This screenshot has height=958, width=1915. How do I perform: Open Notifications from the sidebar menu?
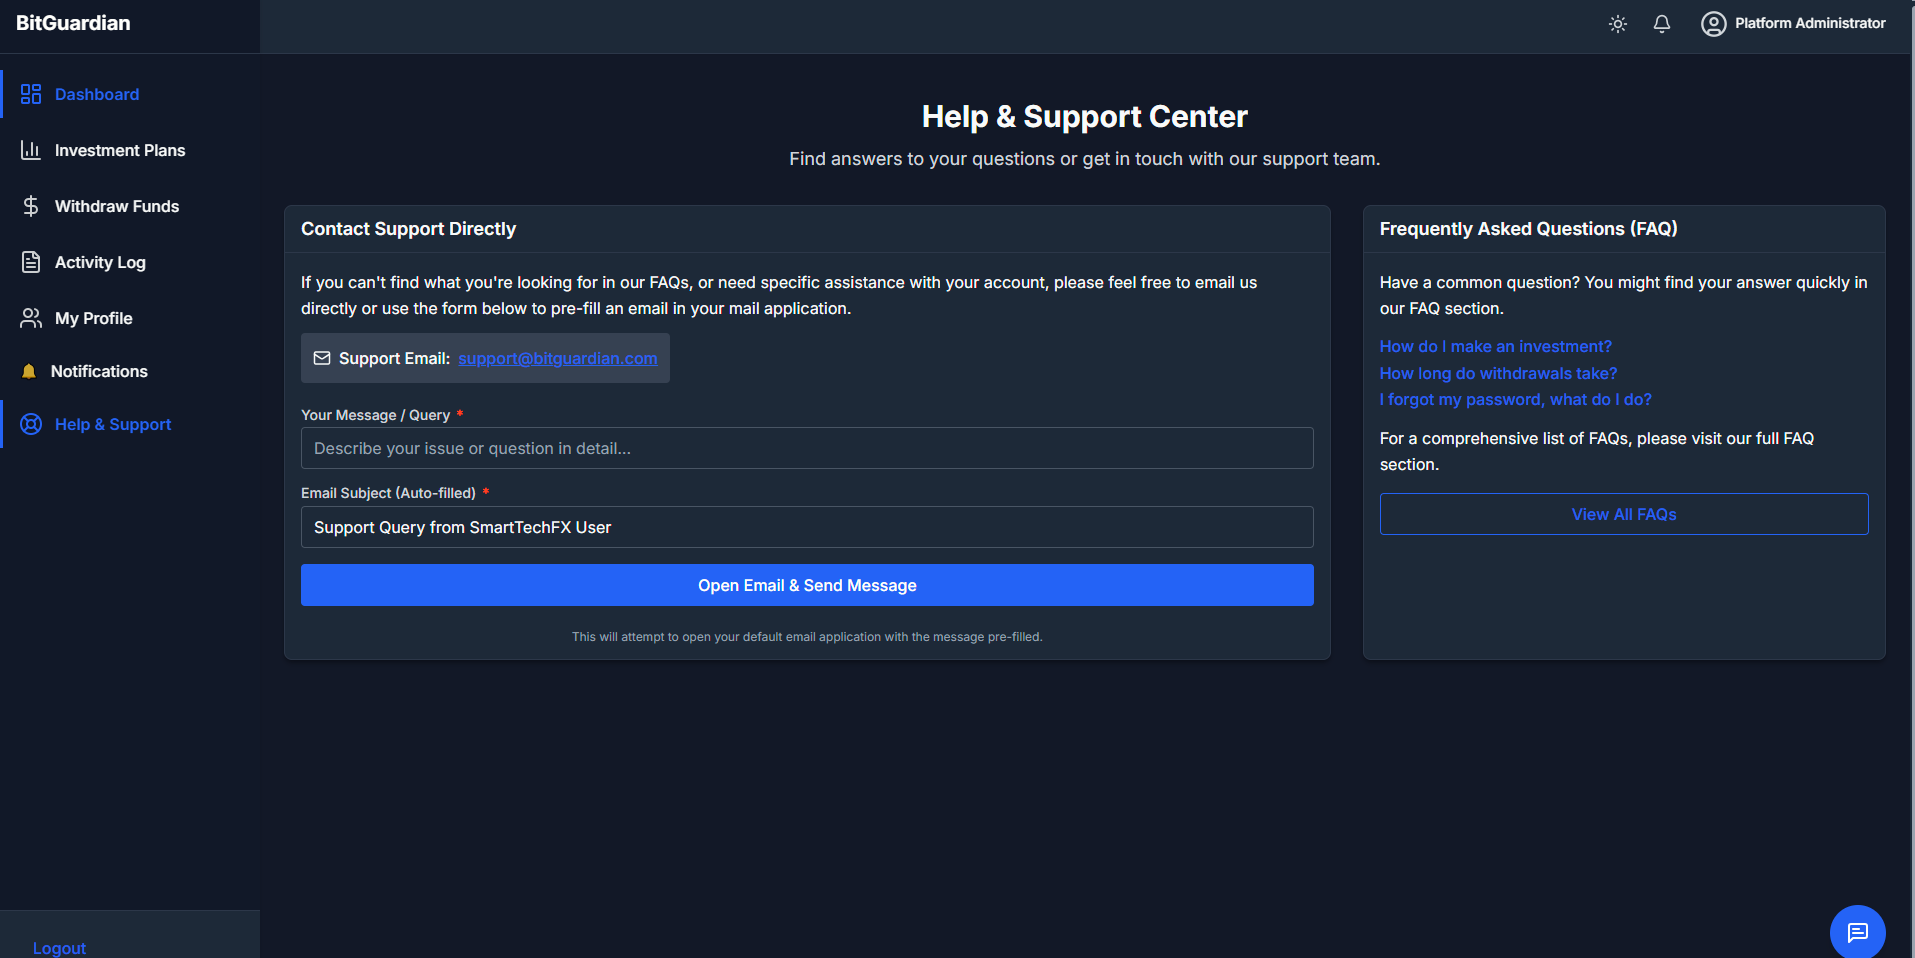tap(99, 371)
